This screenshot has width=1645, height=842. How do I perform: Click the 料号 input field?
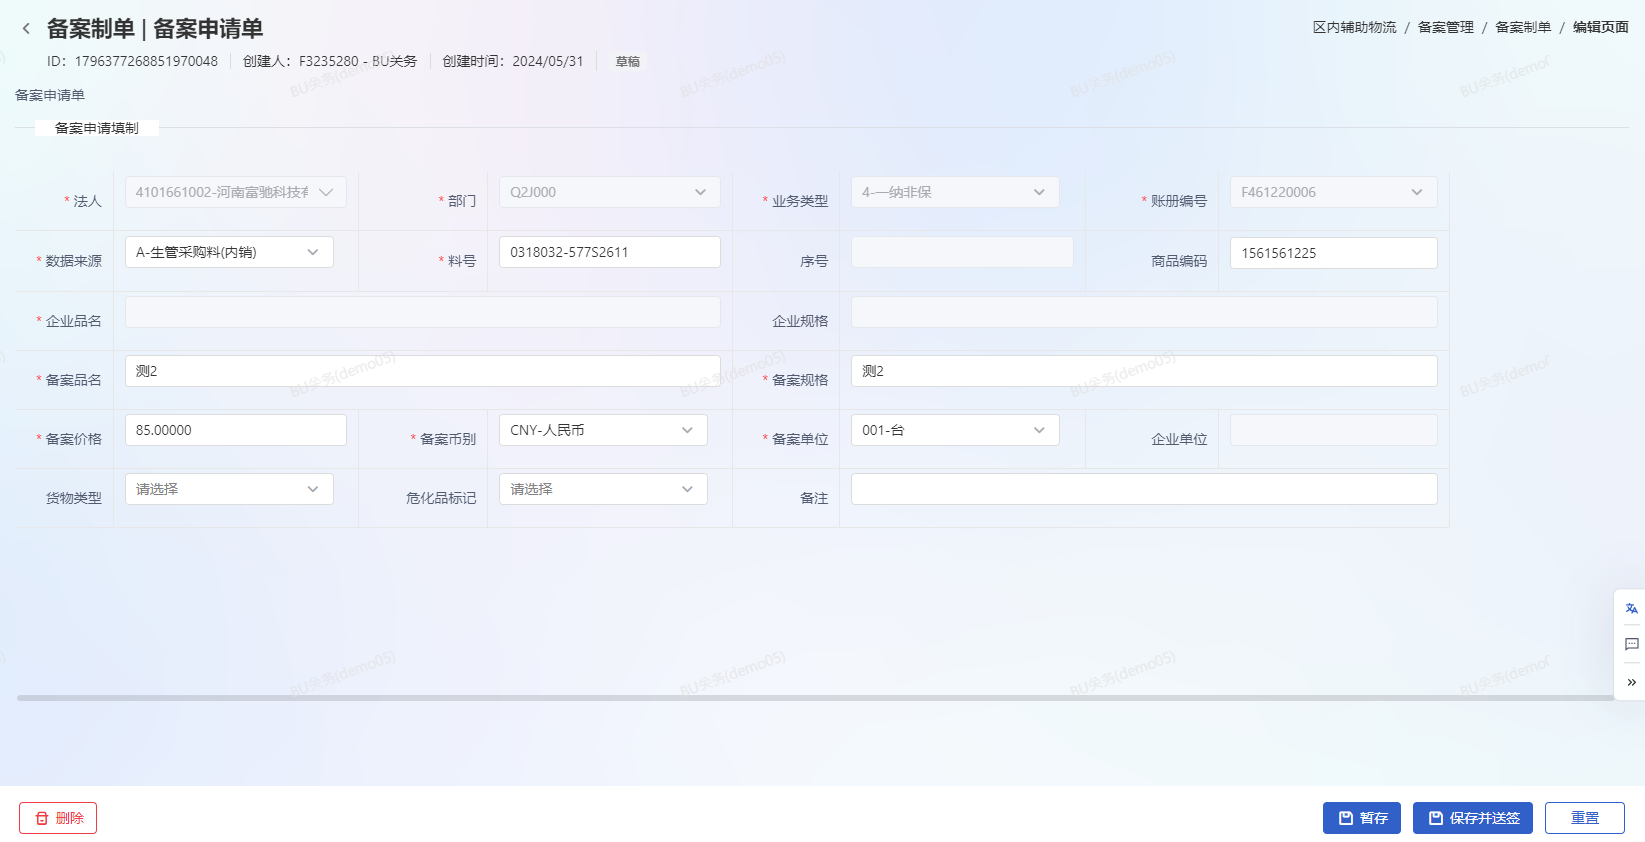point(610,252)
